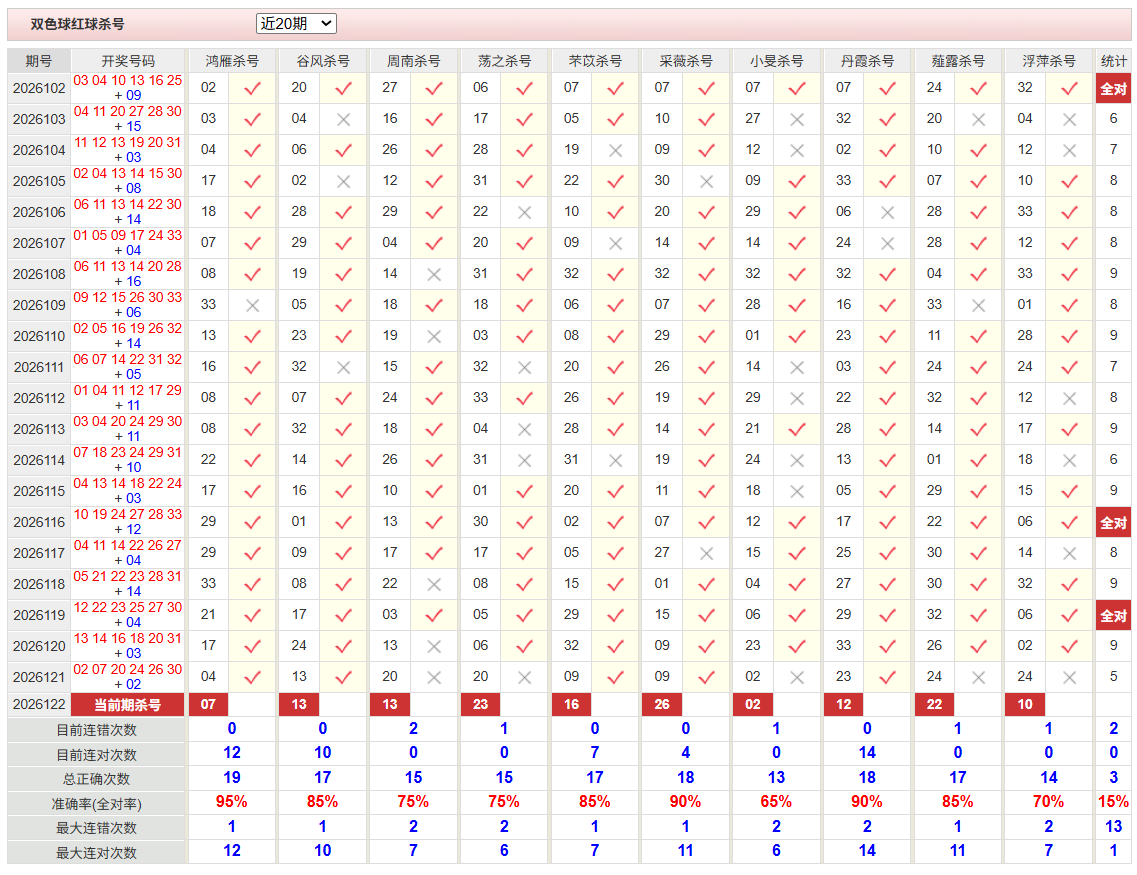Click the 总正确次数 row label
Viewport: 1137px width, 875px height.
pos(96,779)
